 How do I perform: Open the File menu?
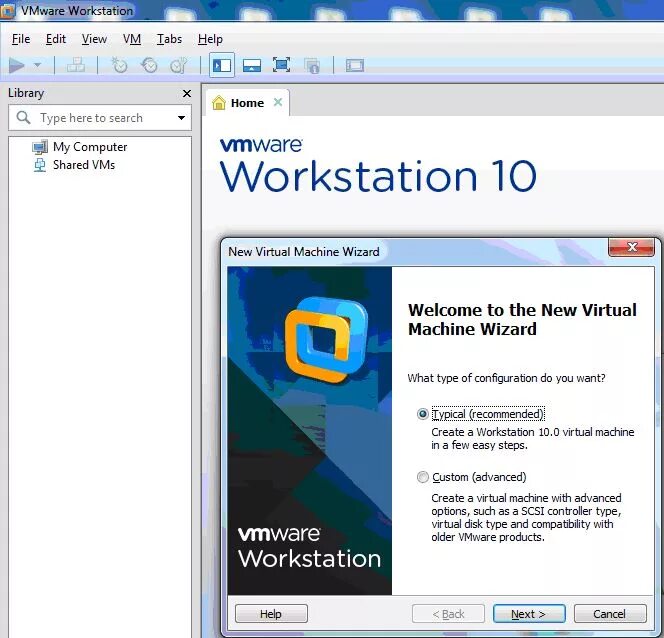coord(21,39)
